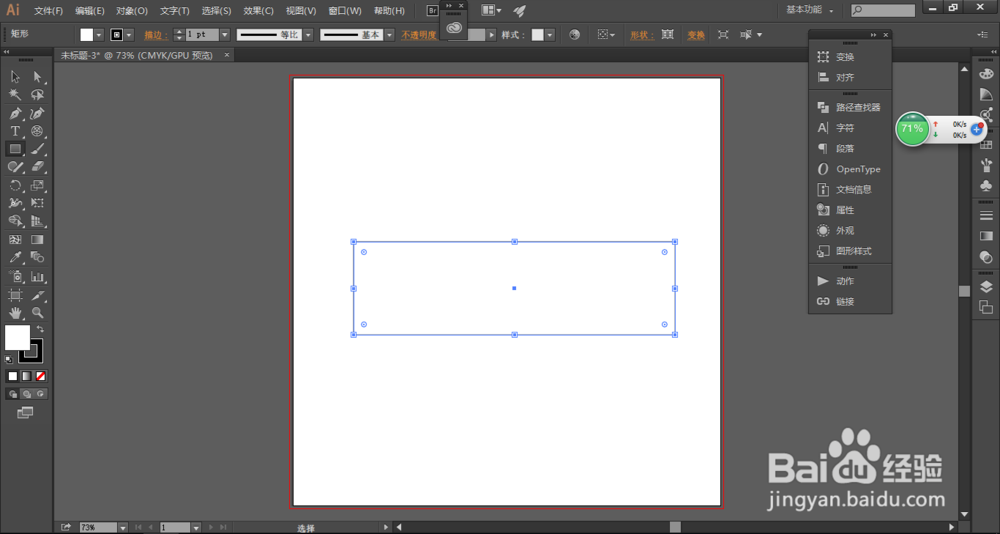Set paint mode to solid Color
This screenshot has width=1000, height=534.
click(13, 376)
